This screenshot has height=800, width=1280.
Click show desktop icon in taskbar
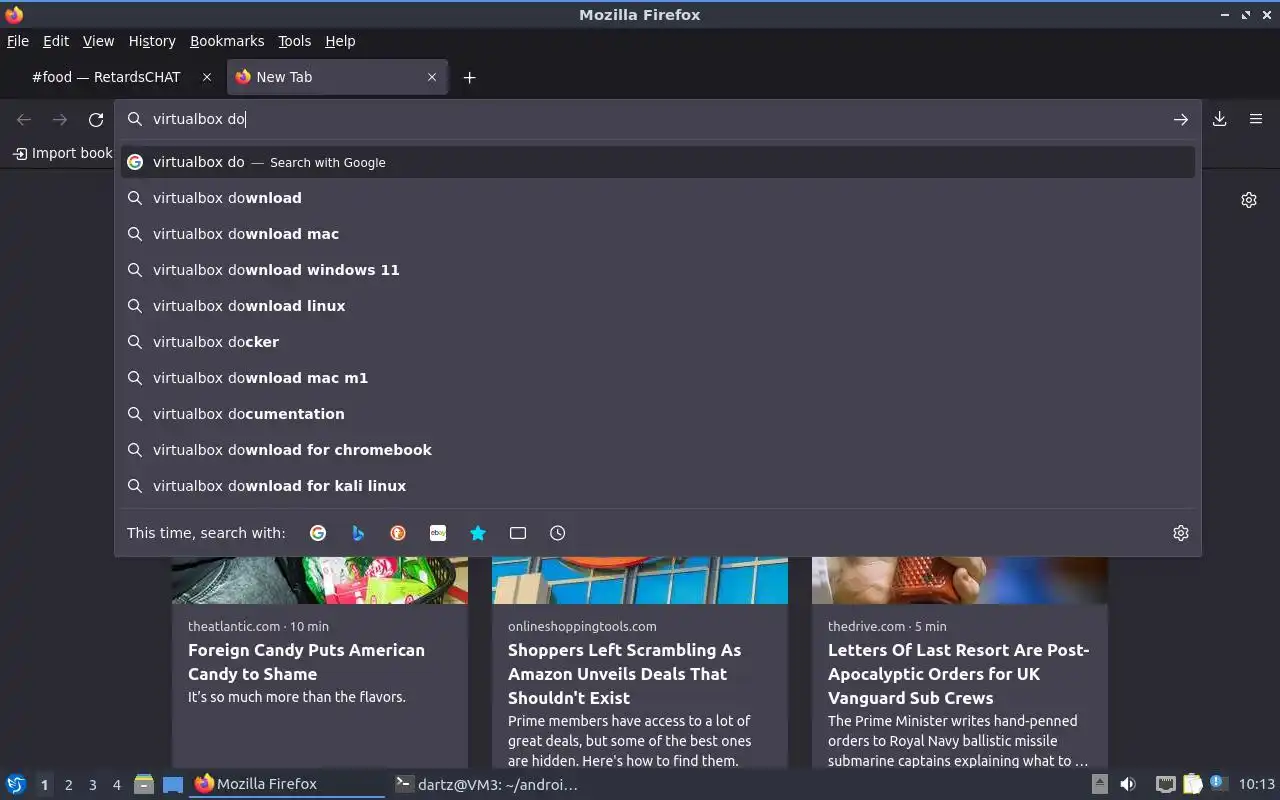pyautogui.click(x=172, y=784)
